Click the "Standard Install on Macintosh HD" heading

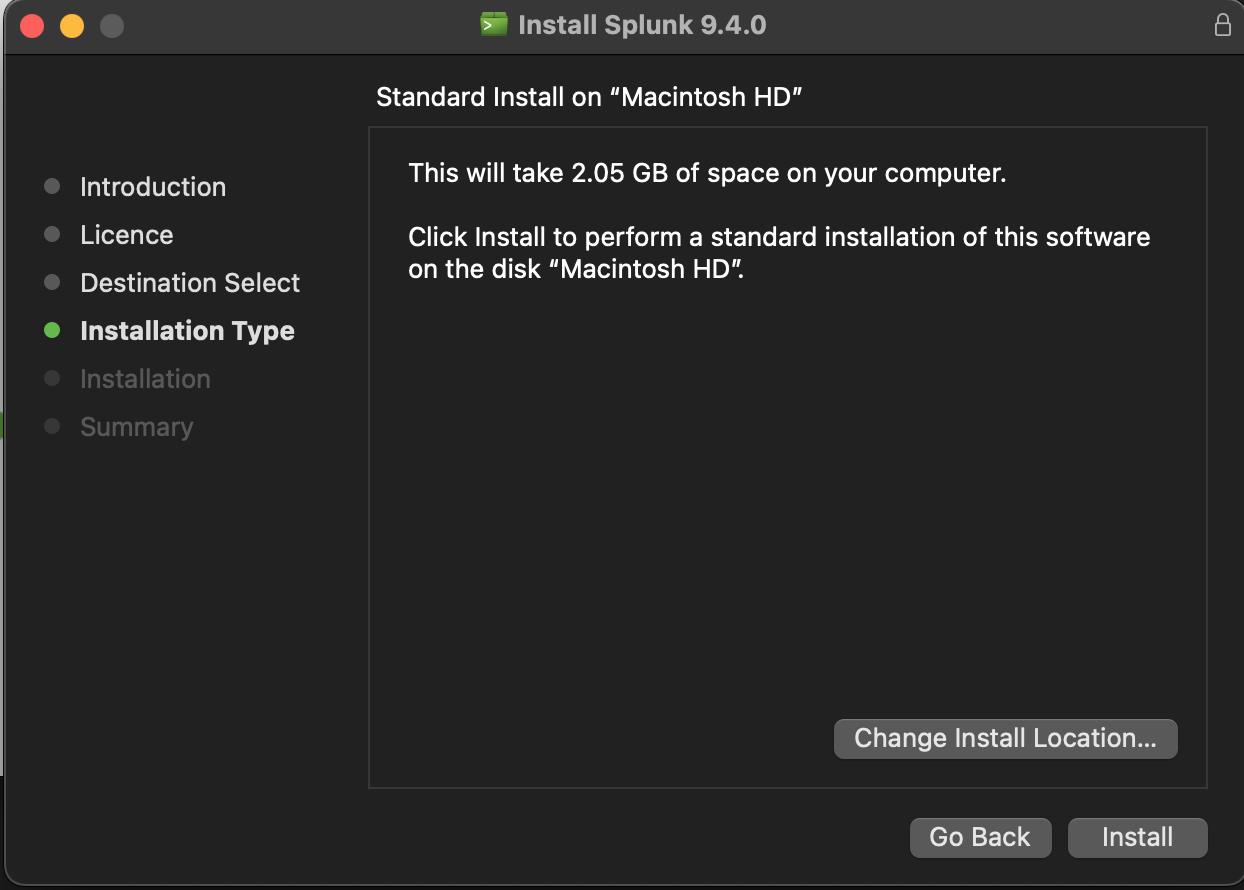pos(590,97)
